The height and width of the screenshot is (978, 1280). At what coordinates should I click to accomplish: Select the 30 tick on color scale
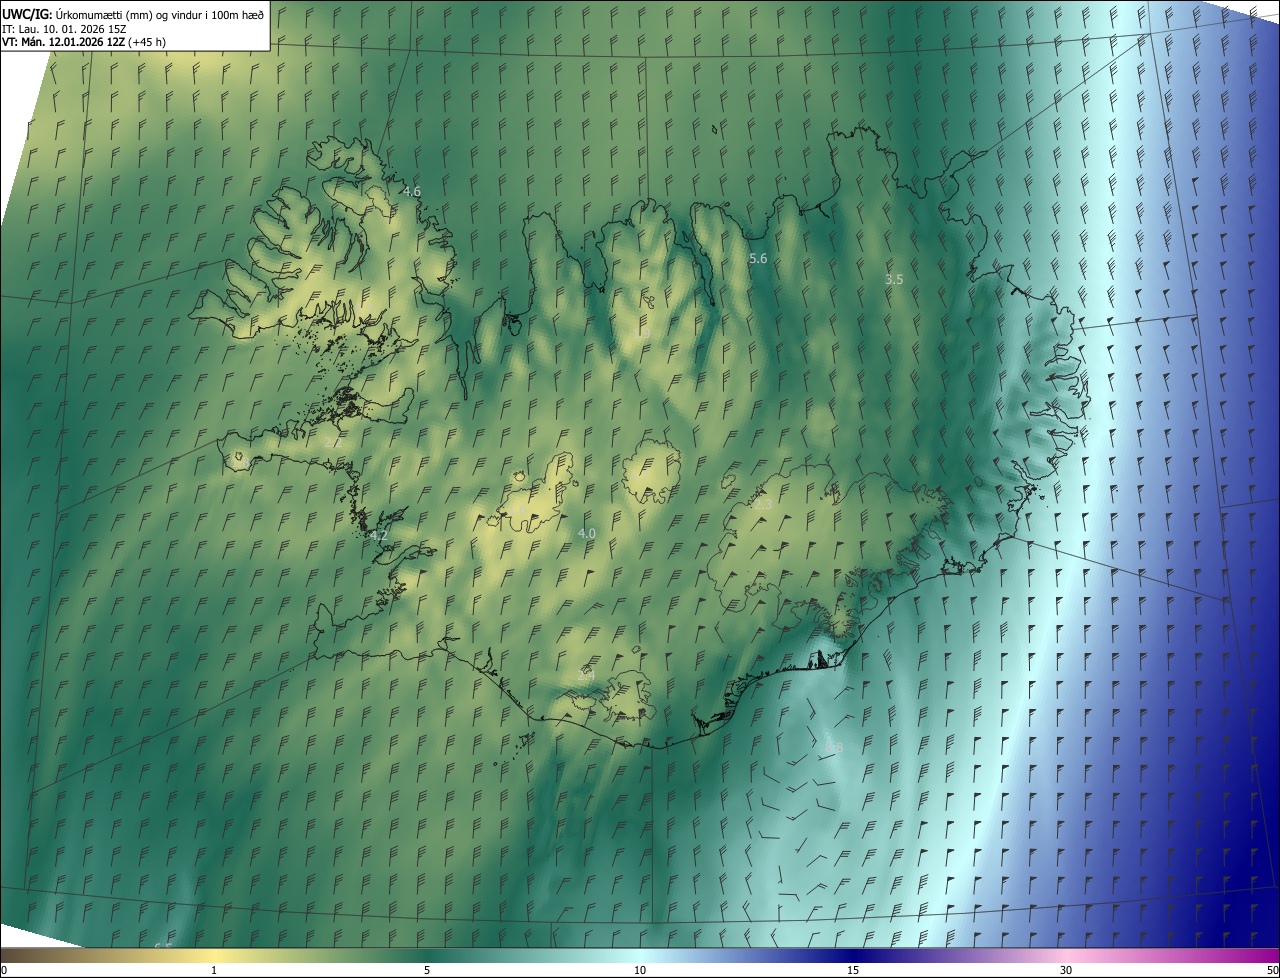pyautogui.click(x=1066, y=970)
